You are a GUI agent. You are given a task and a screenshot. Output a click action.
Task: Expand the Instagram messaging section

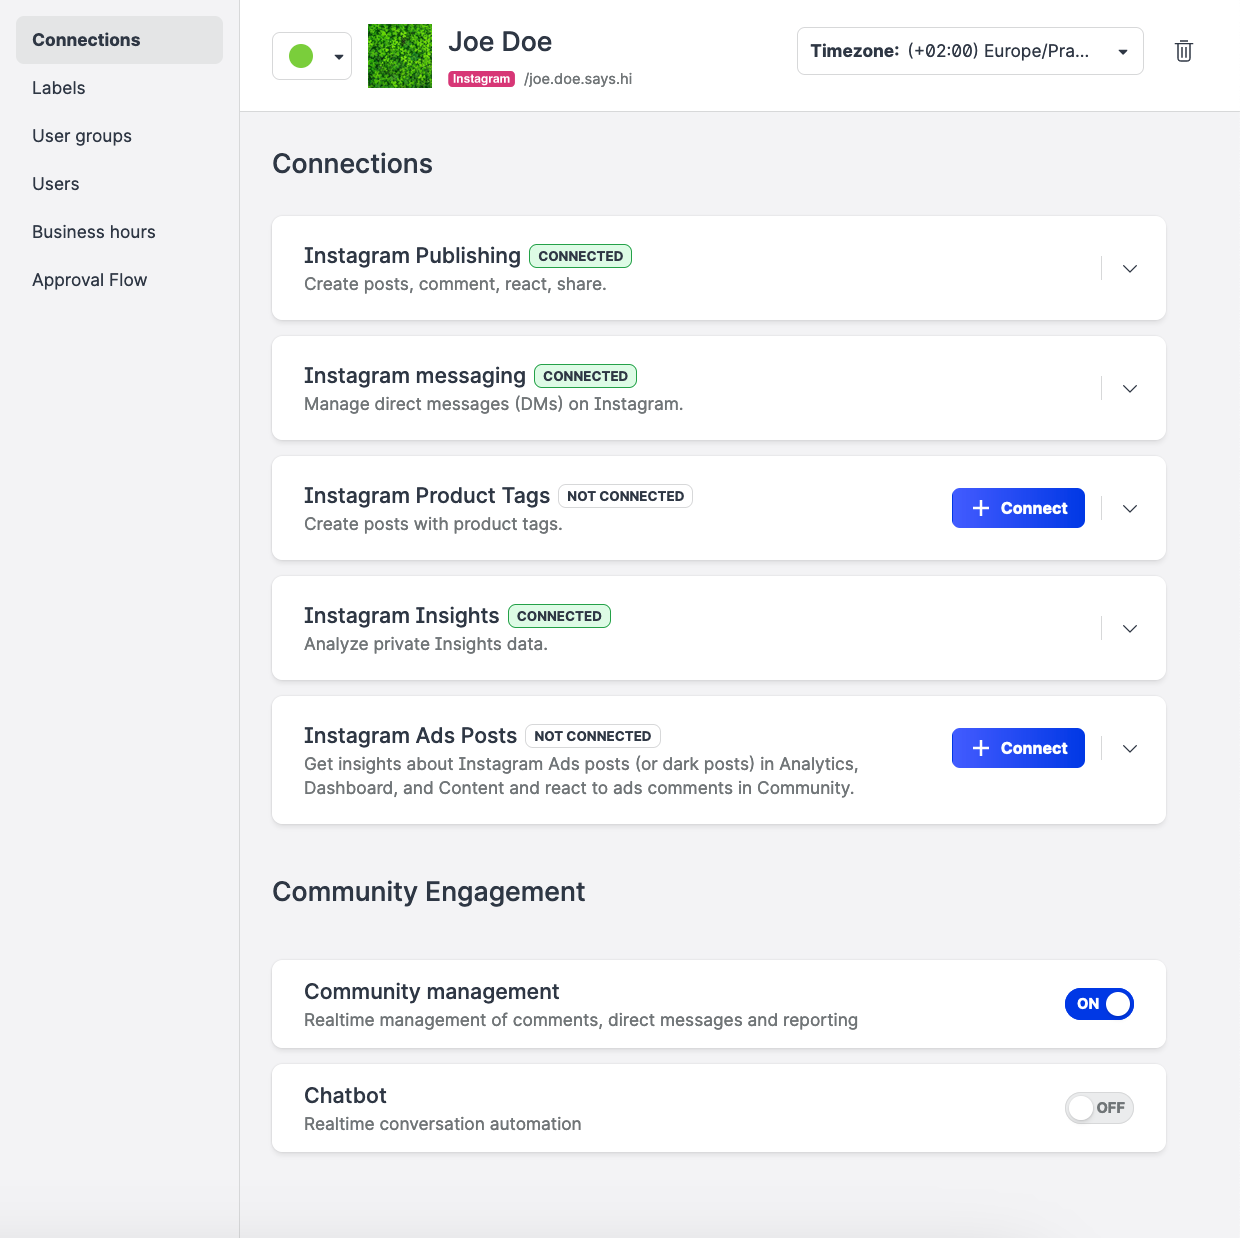pyautogui.click(x=1129, y=389)
